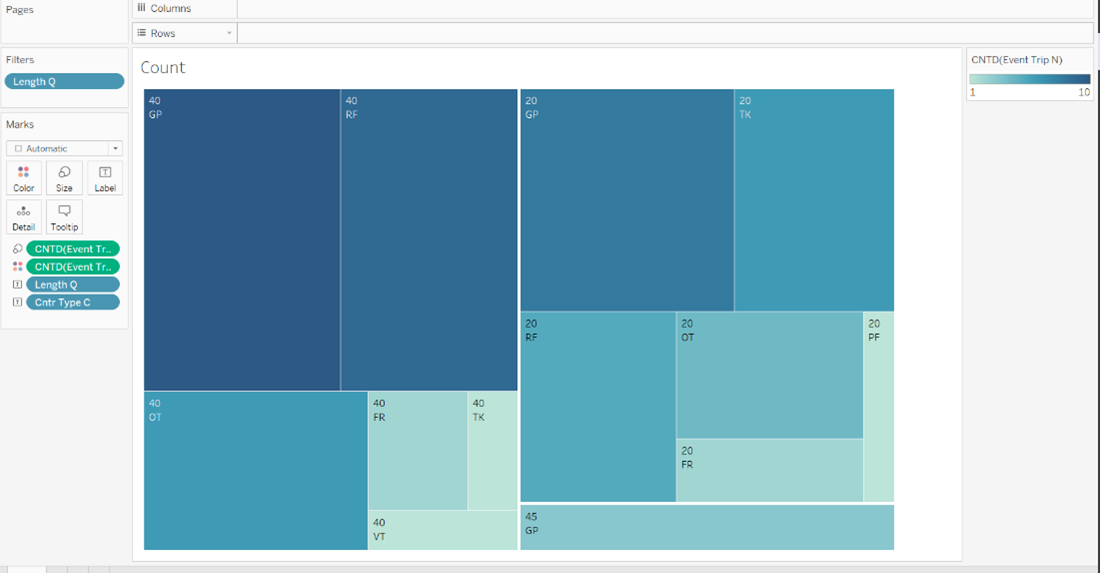The image size is (1100, 573).
Task: Select the Length Q pill in Filters
Action: click(64, 82)
